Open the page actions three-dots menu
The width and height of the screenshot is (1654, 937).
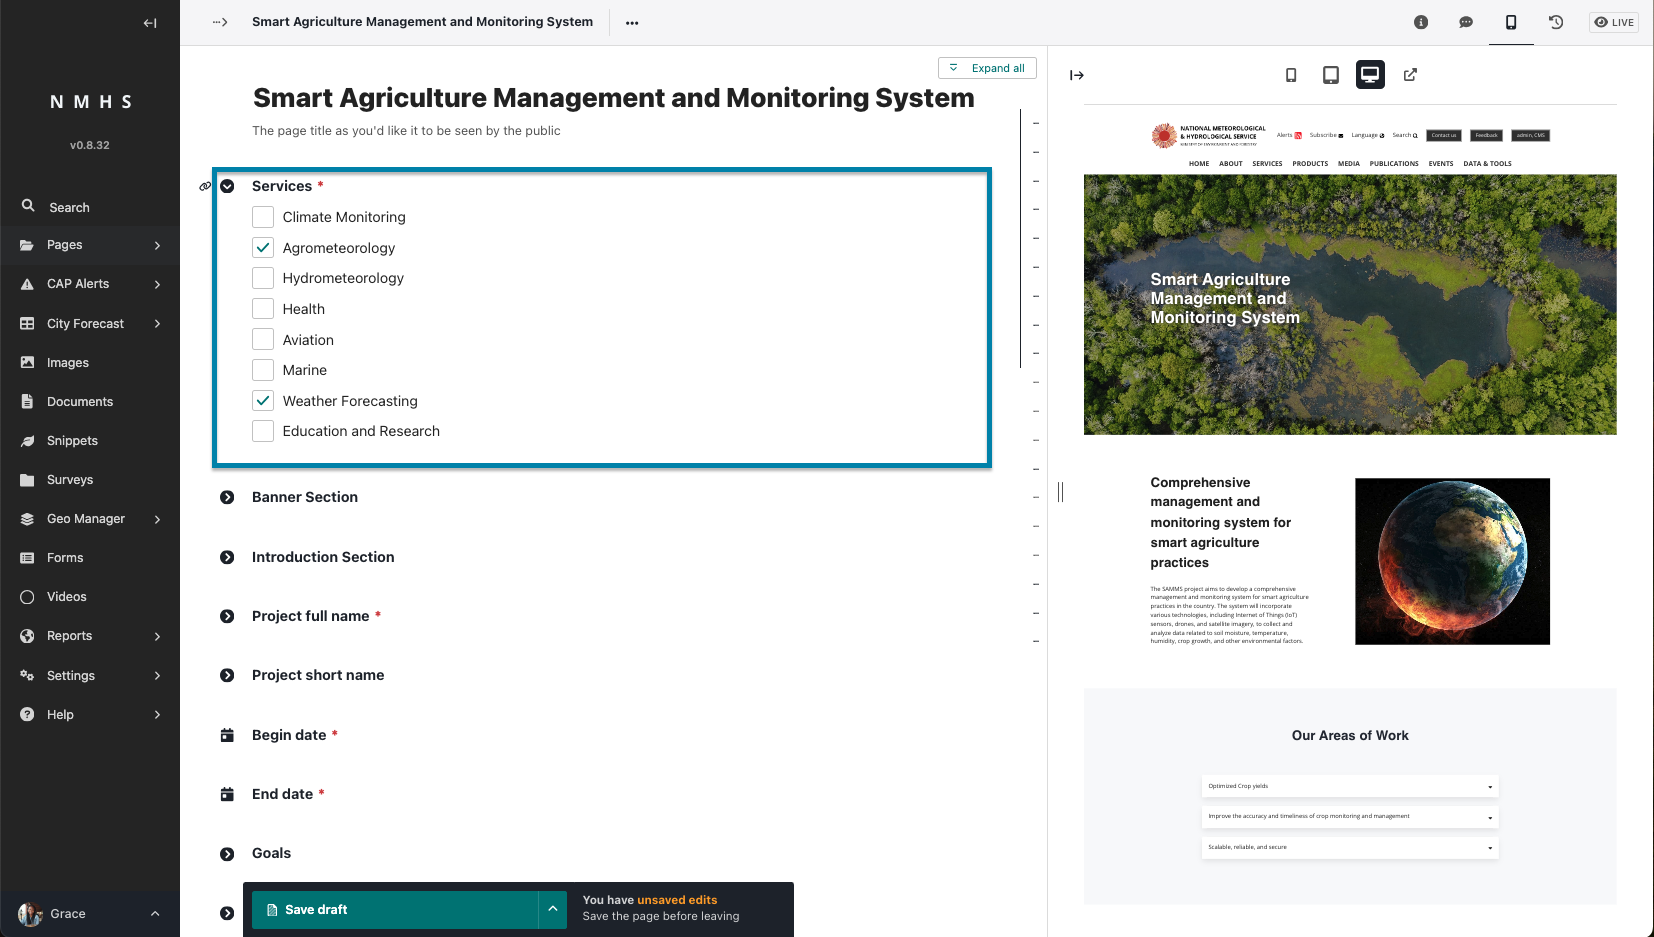632,23
